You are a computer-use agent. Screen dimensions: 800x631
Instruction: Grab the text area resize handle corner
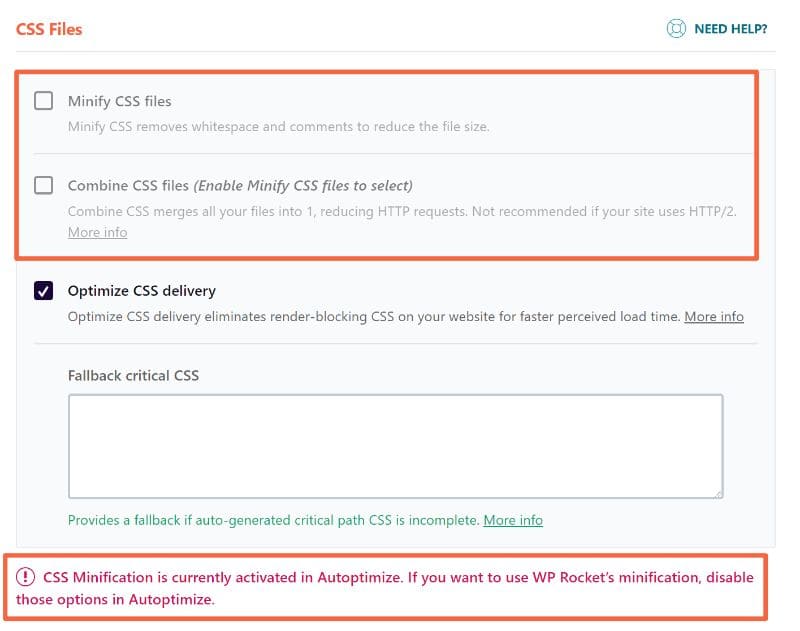point(717,492)
